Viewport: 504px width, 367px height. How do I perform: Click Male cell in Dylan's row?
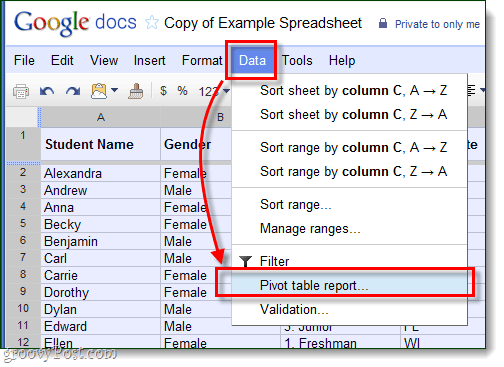(196, 309)
